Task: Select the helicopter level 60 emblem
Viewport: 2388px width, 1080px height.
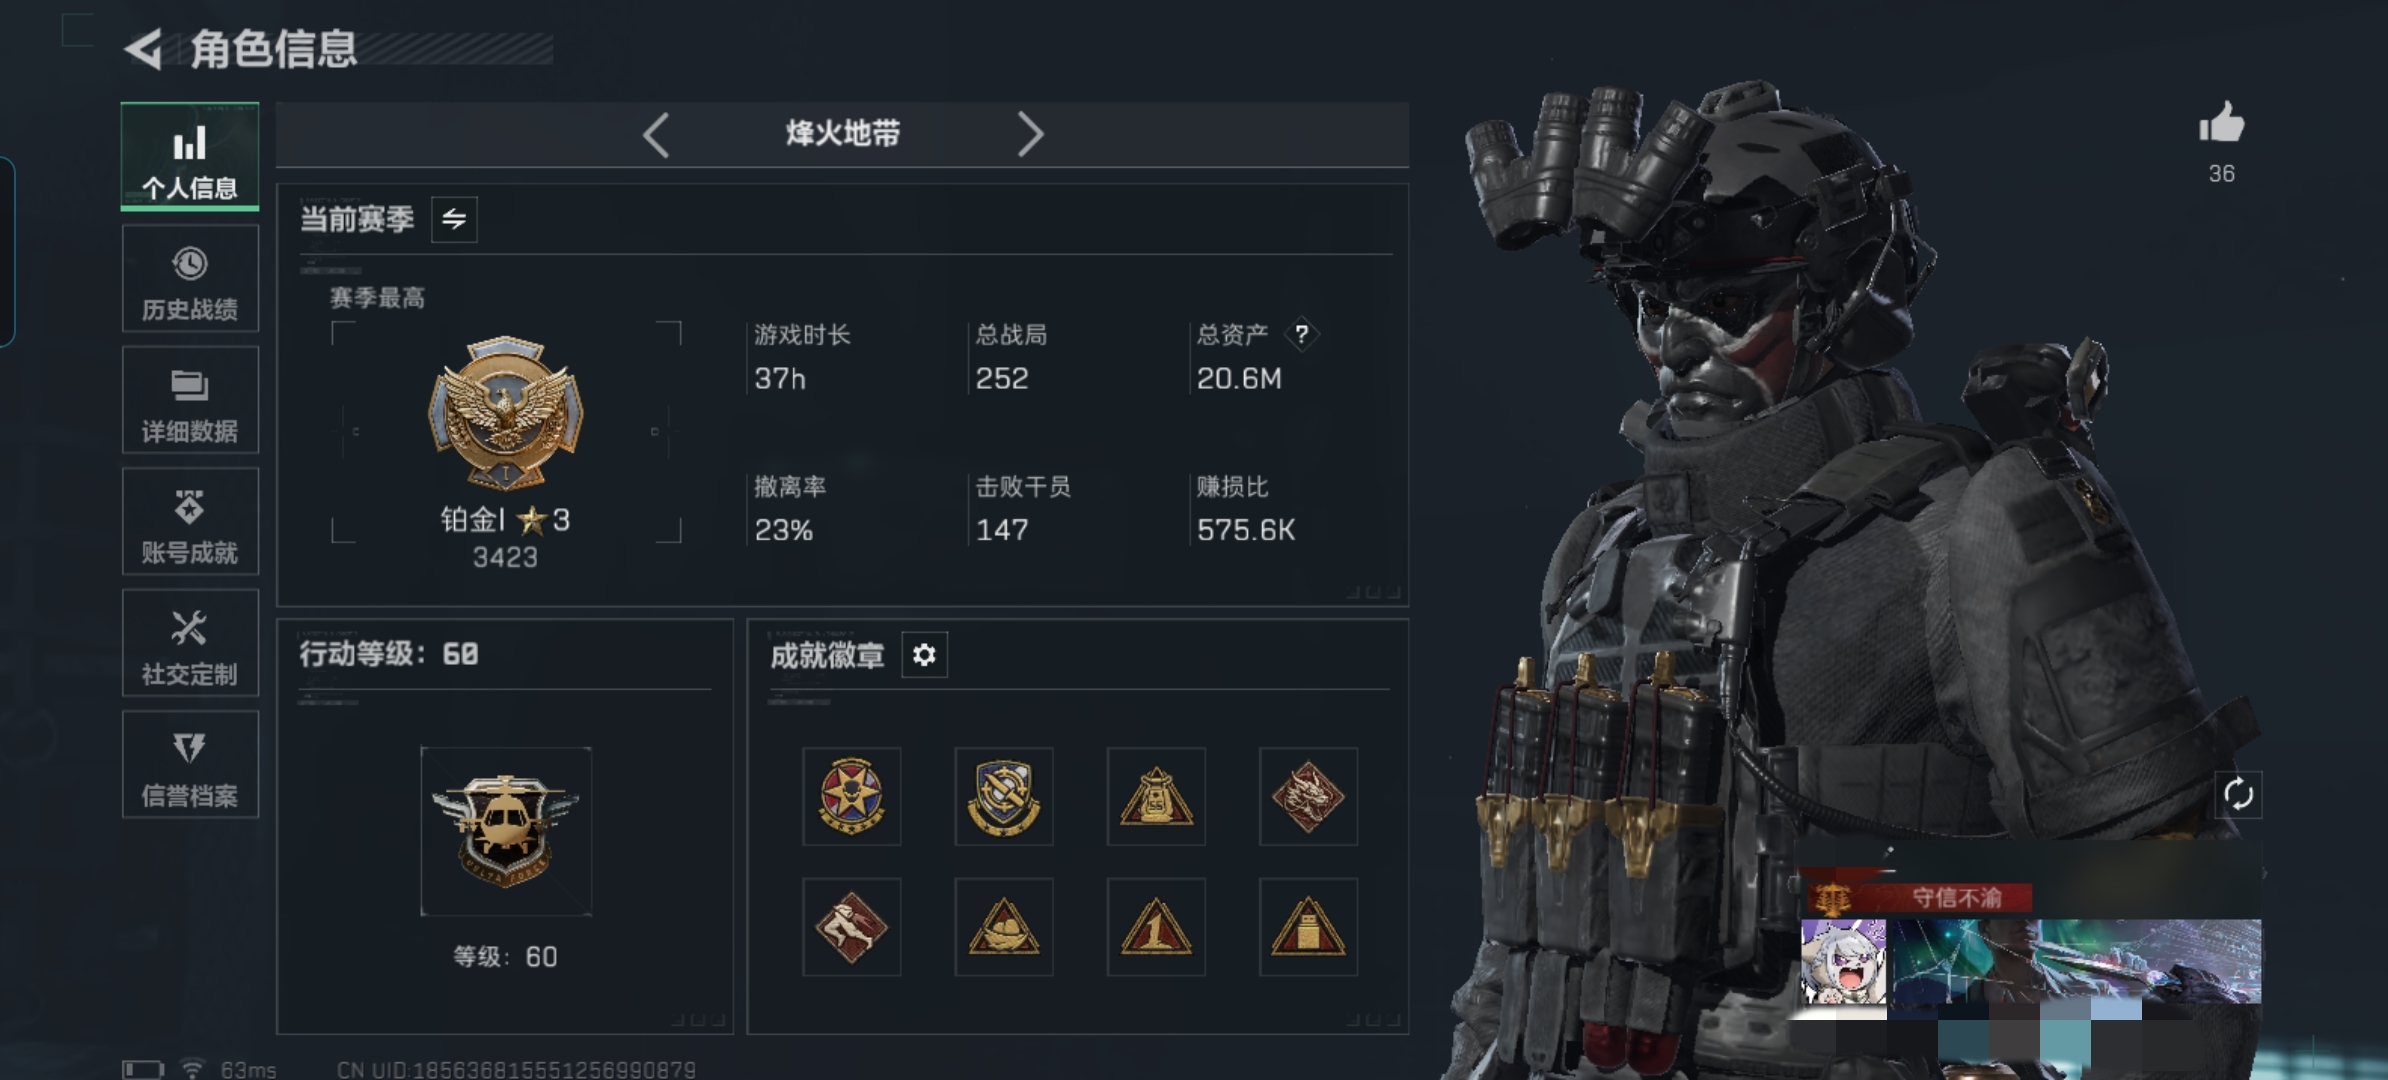Action: pos(506,831)
